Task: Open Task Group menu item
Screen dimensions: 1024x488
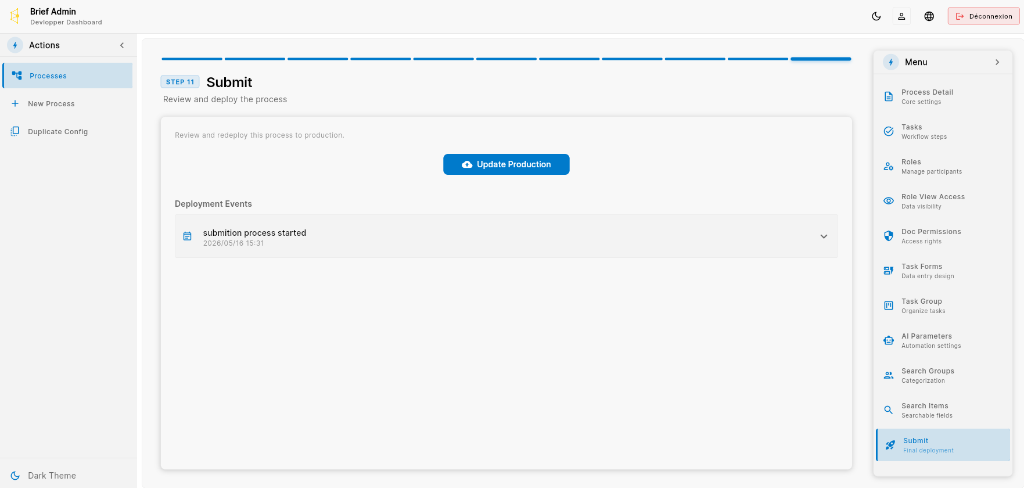Action: [x=943, y=306]
